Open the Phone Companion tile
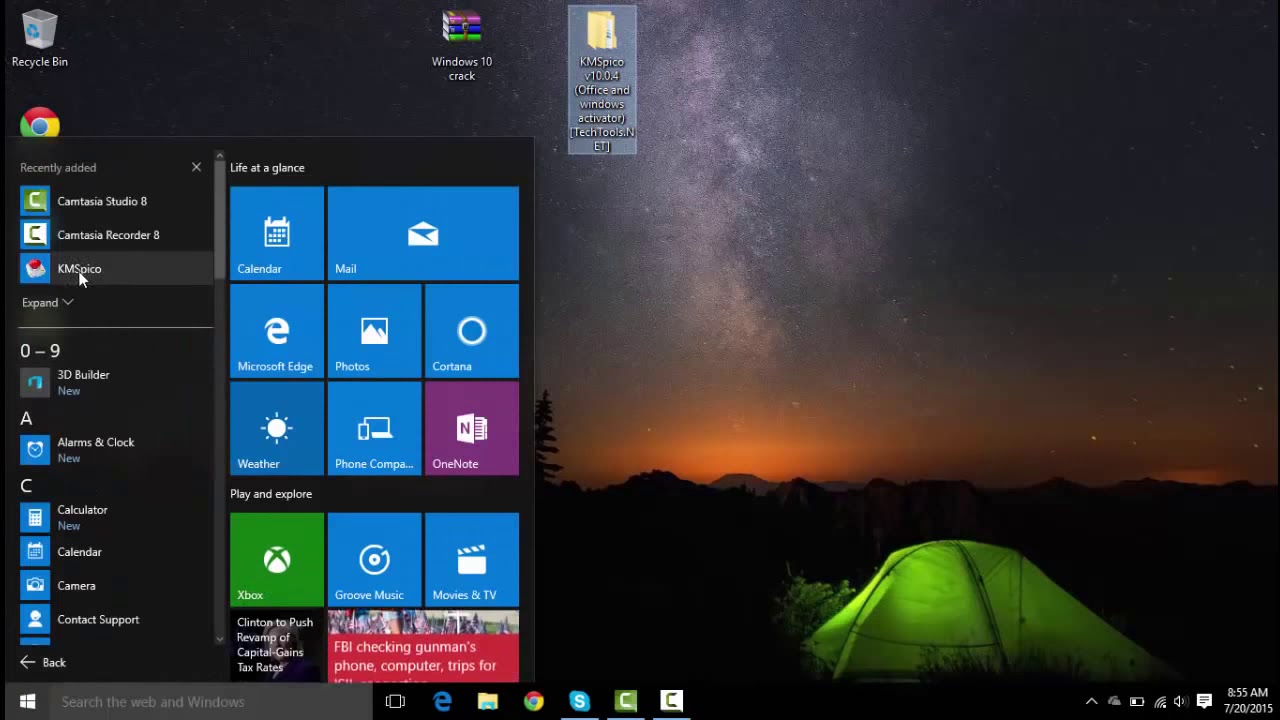1280x720 pixels. 374,428
